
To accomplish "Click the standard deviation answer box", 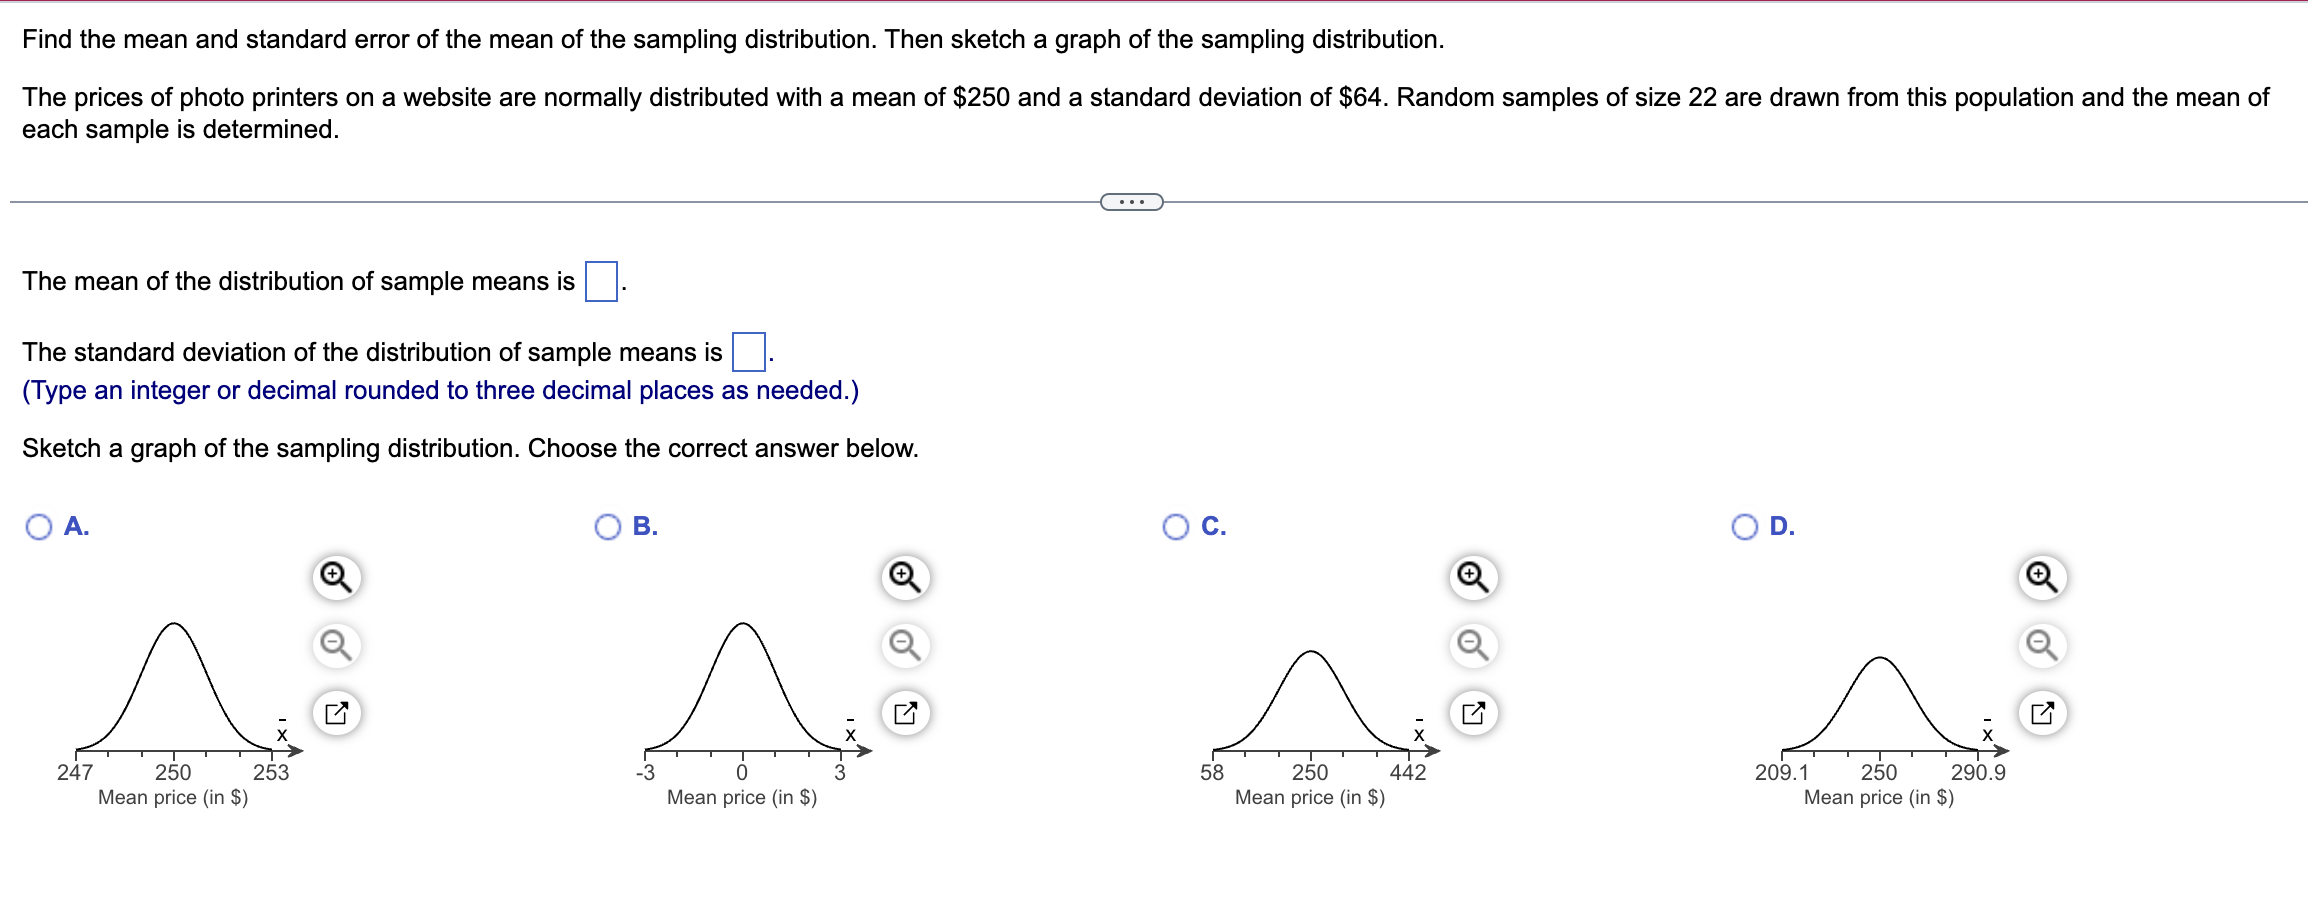I will [748, 351].
